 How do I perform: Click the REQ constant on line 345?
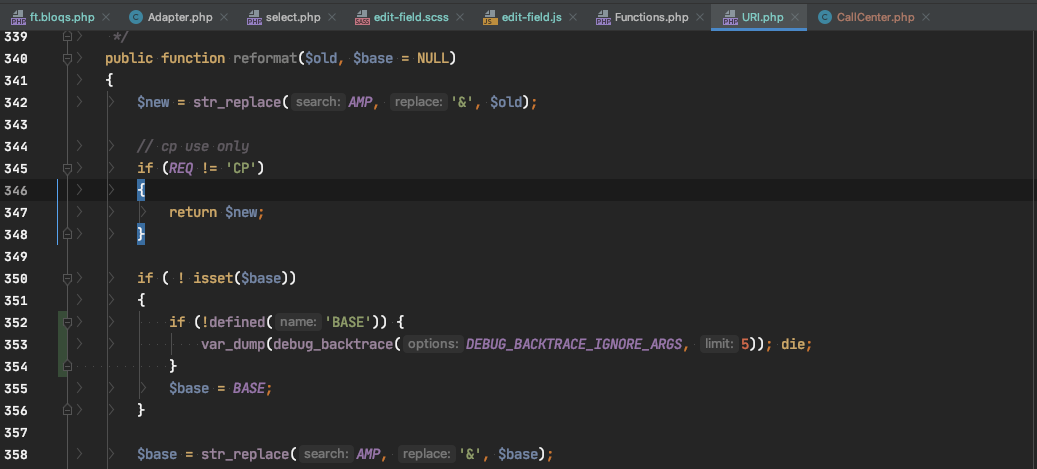(181, 168)
